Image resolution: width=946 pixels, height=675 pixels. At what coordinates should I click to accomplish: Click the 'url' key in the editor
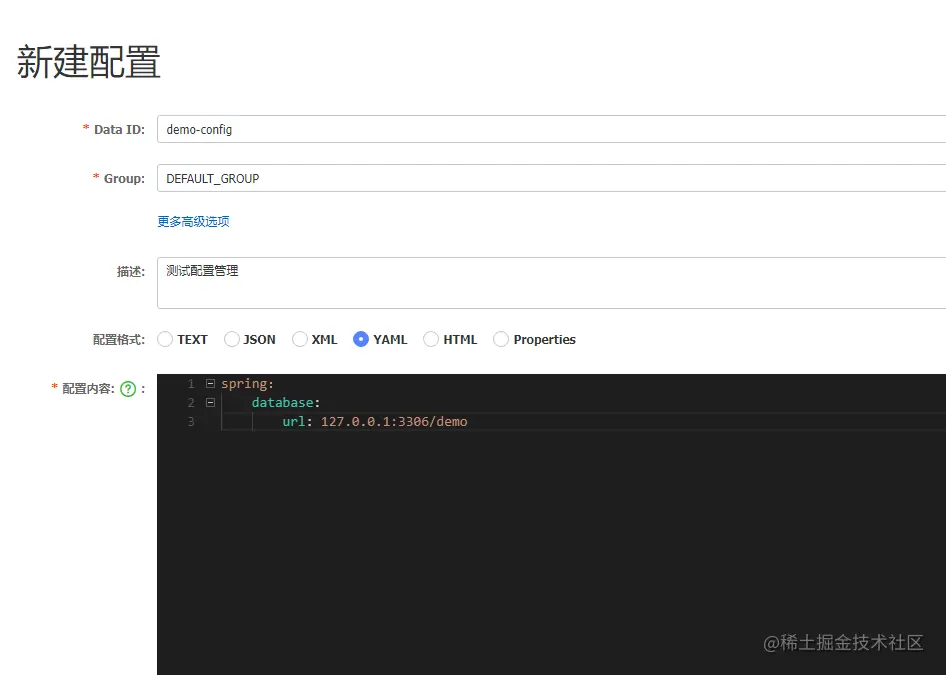pos(294,421)
